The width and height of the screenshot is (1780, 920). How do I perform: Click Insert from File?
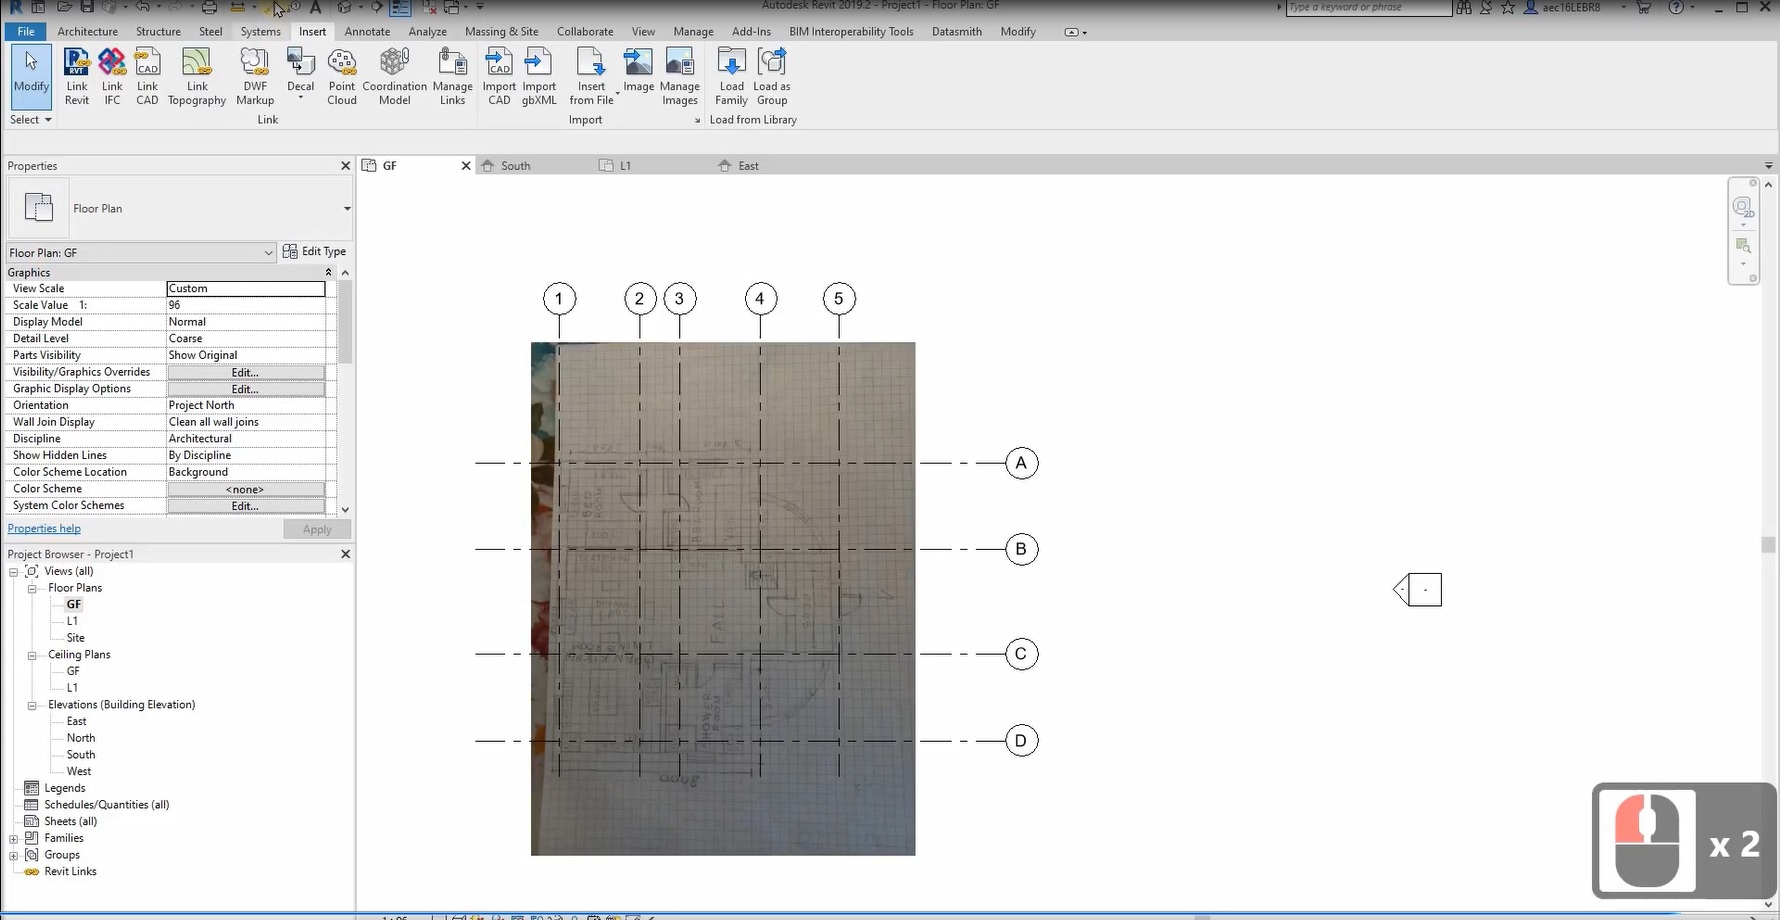592,76
